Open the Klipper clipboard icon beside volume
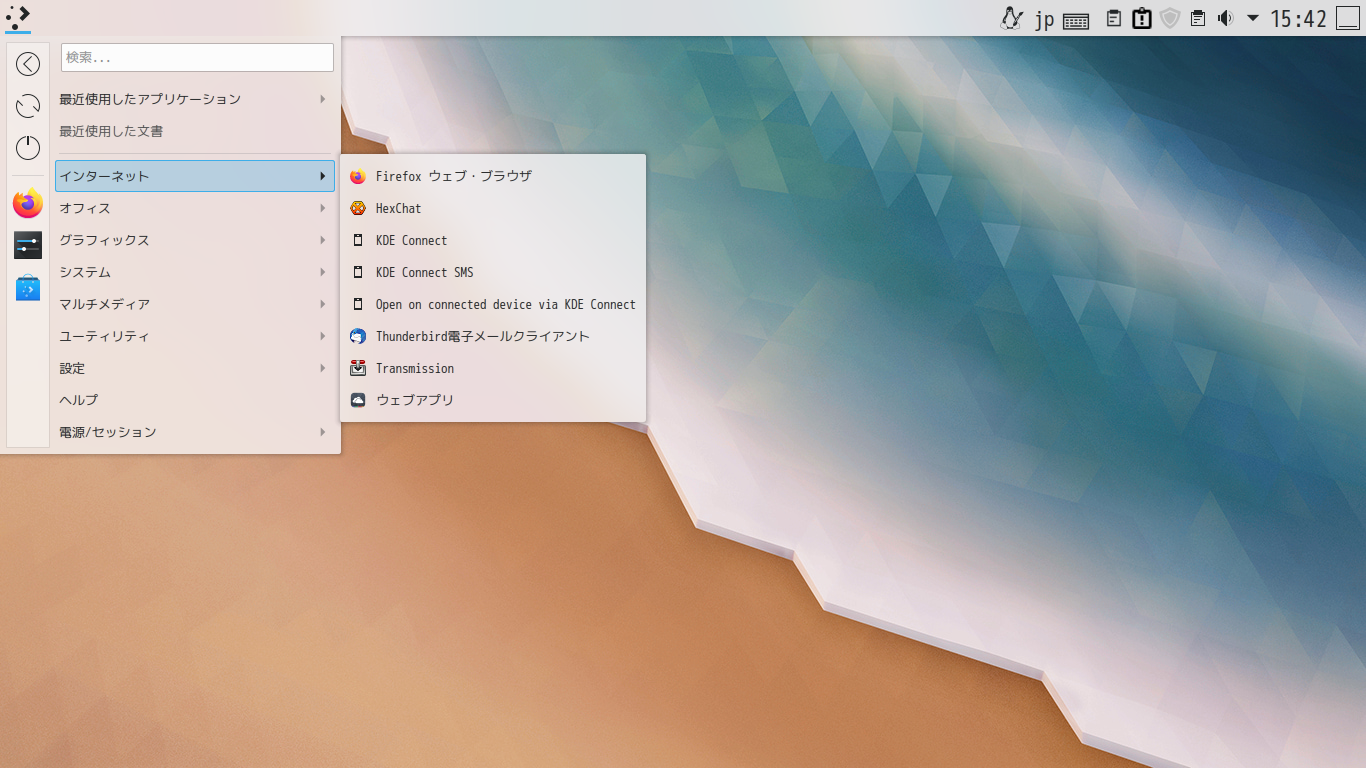This screenshot has width=1366, height=768. pos(1198,18)
